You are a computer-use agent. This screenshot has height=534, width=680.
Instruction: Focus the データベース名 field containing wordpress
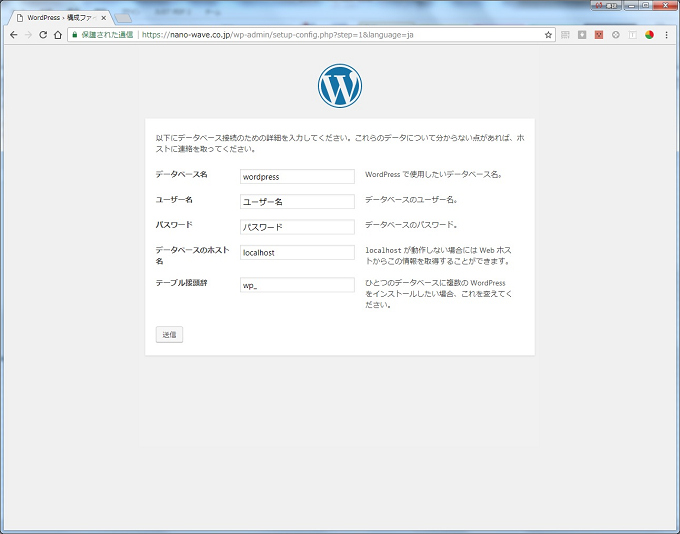click(x=297, y=177)
